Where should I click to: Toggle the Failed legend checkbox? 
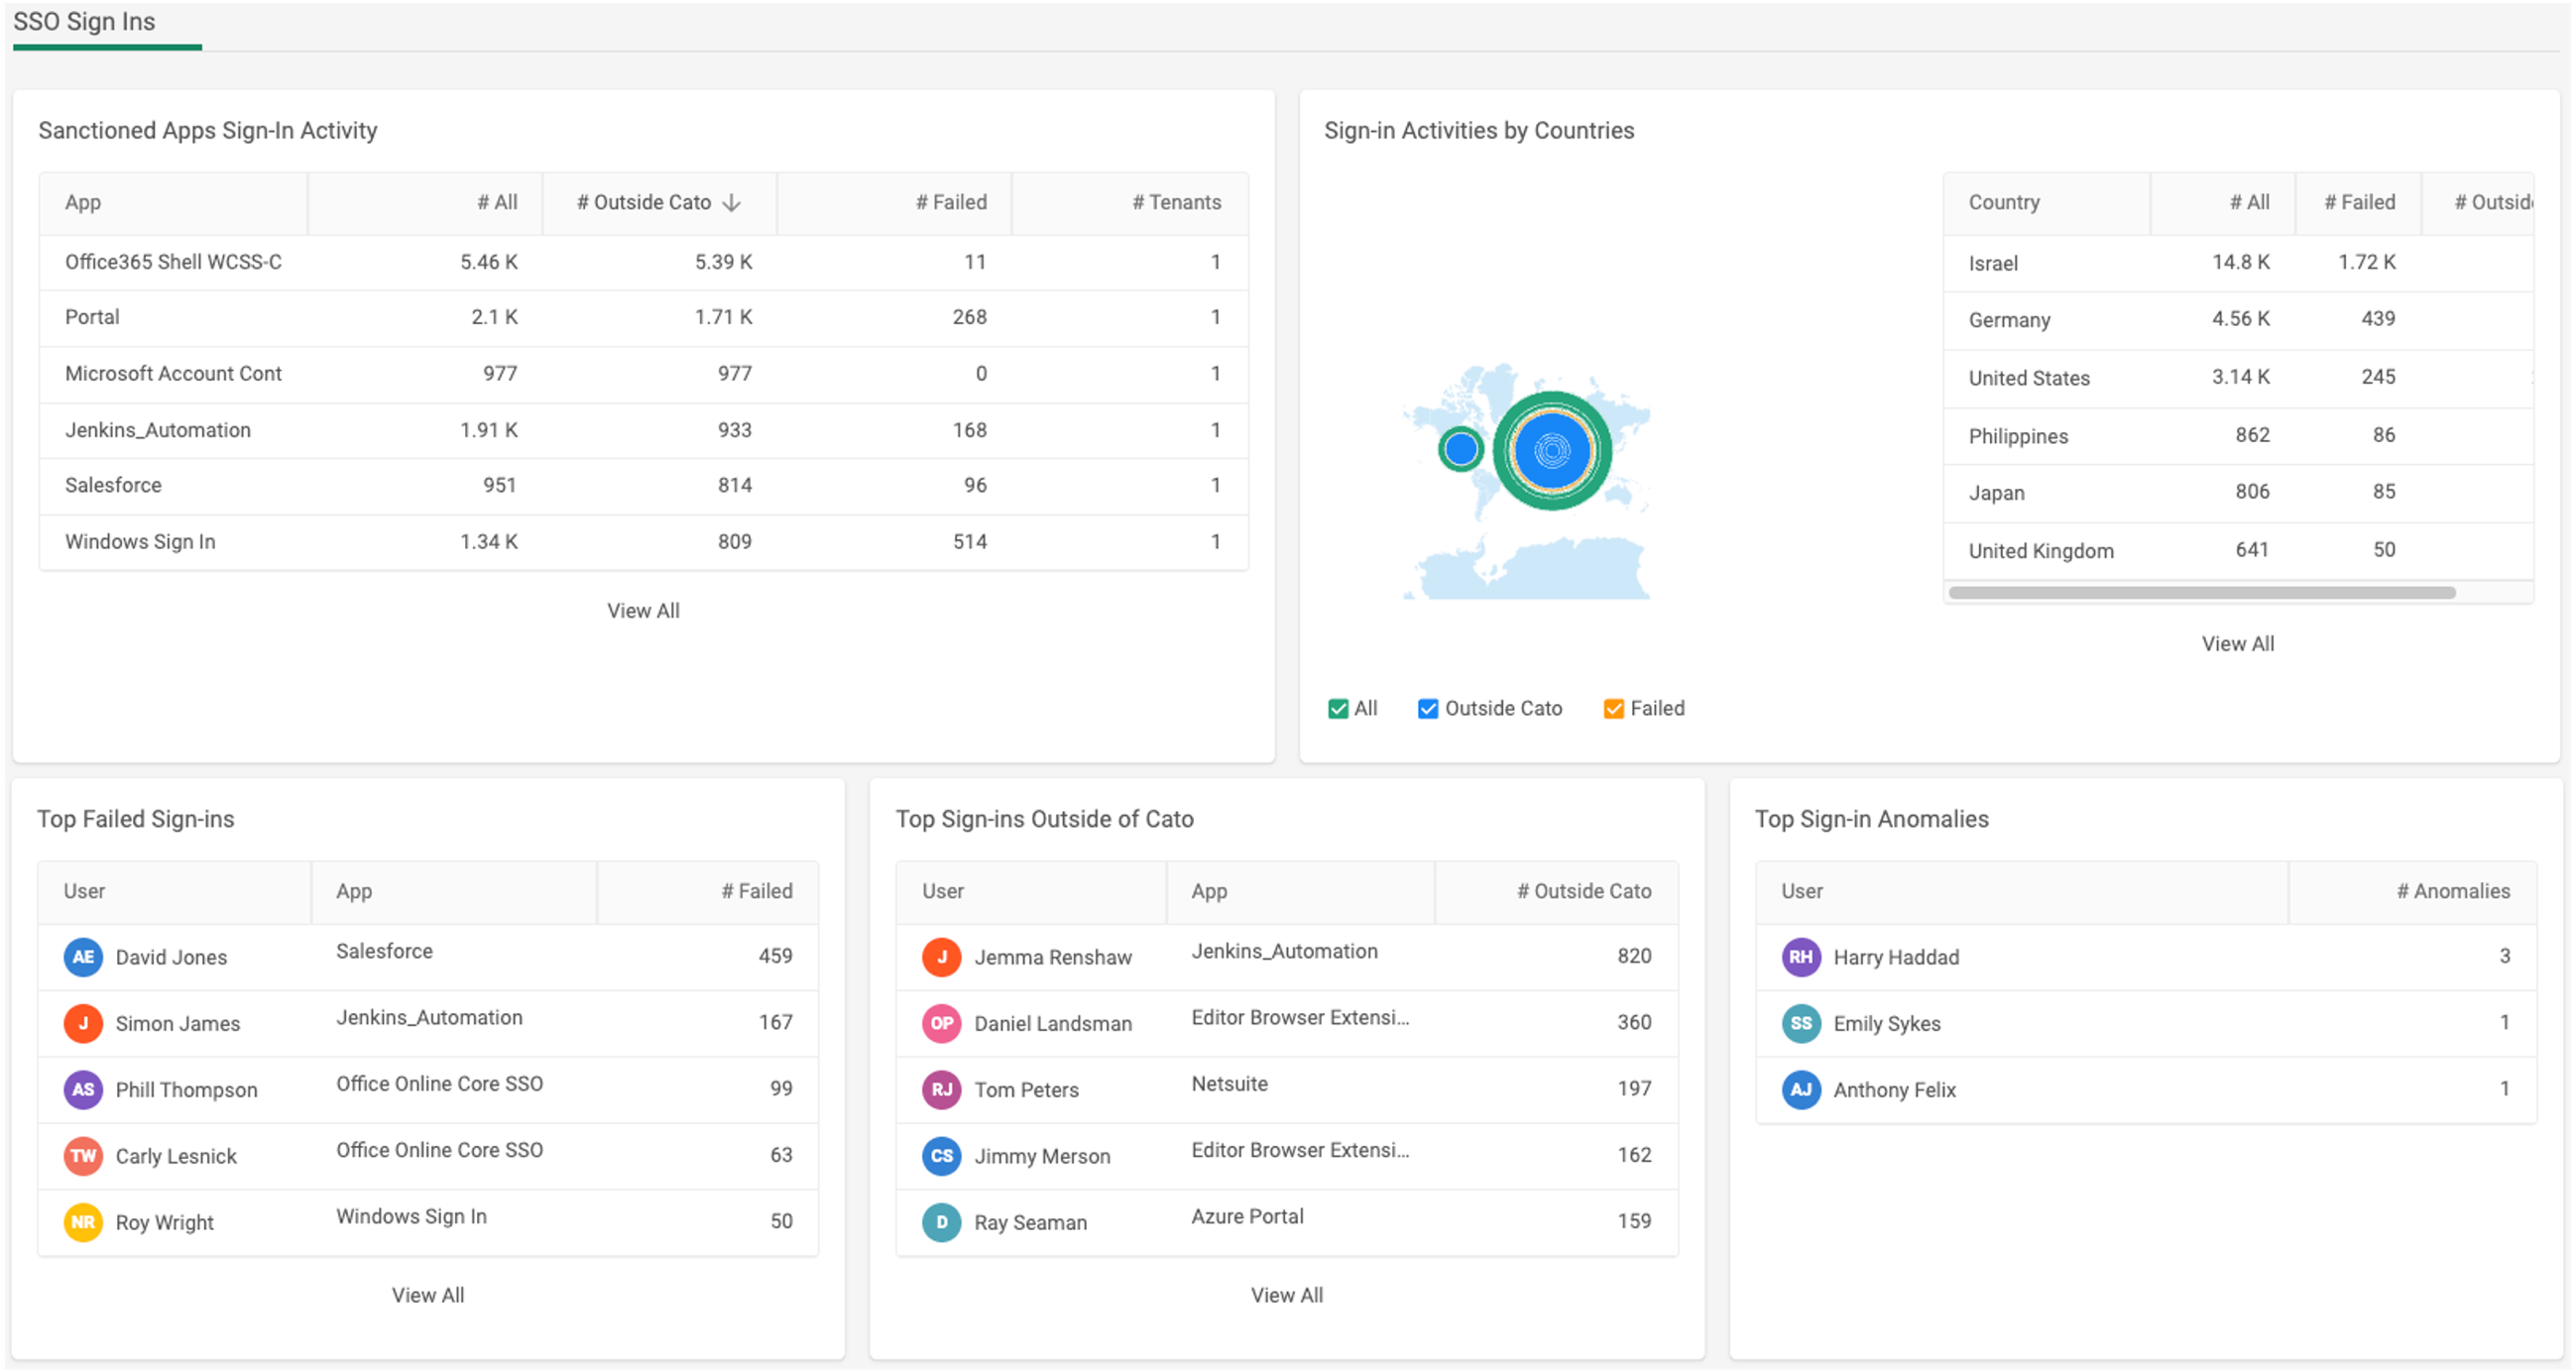tap(1612, 708)
